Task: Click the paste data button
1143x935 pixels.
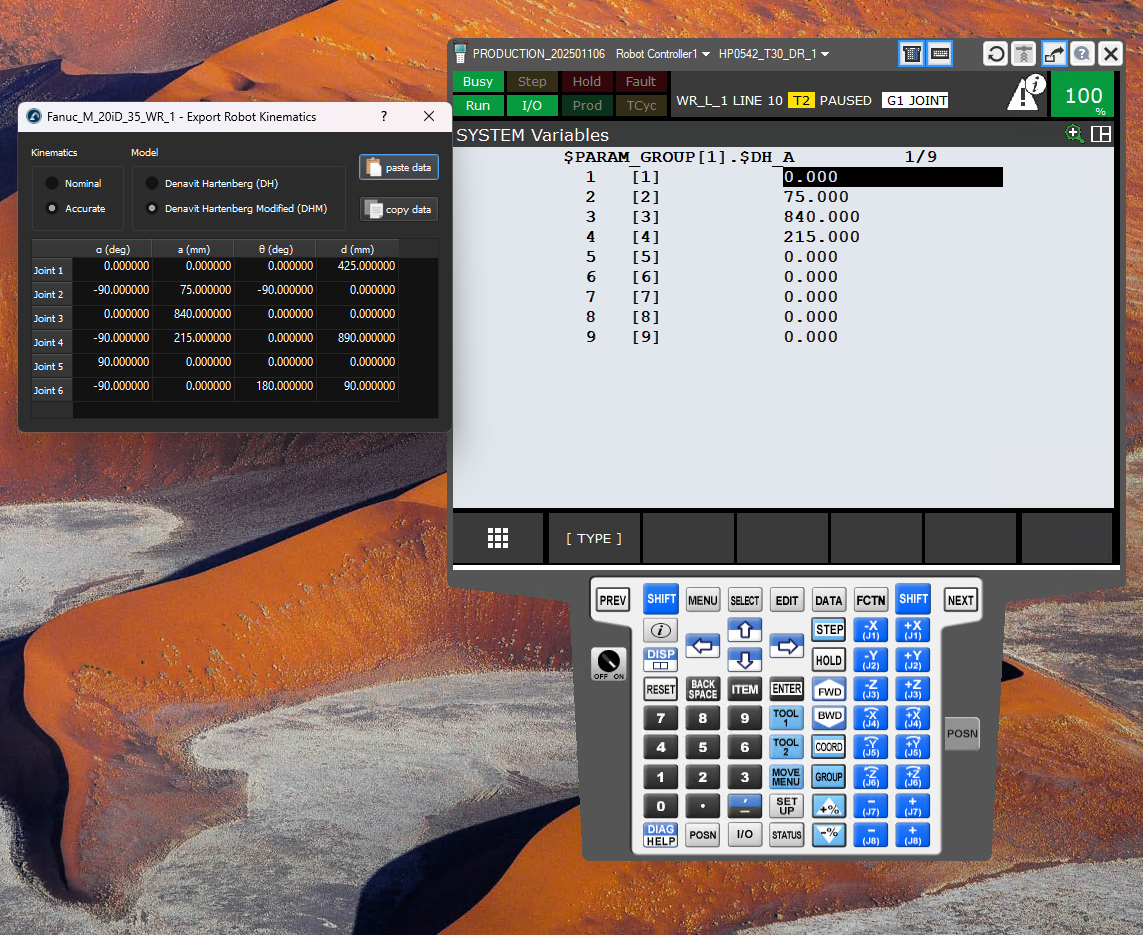Action: tap(399, 167)
